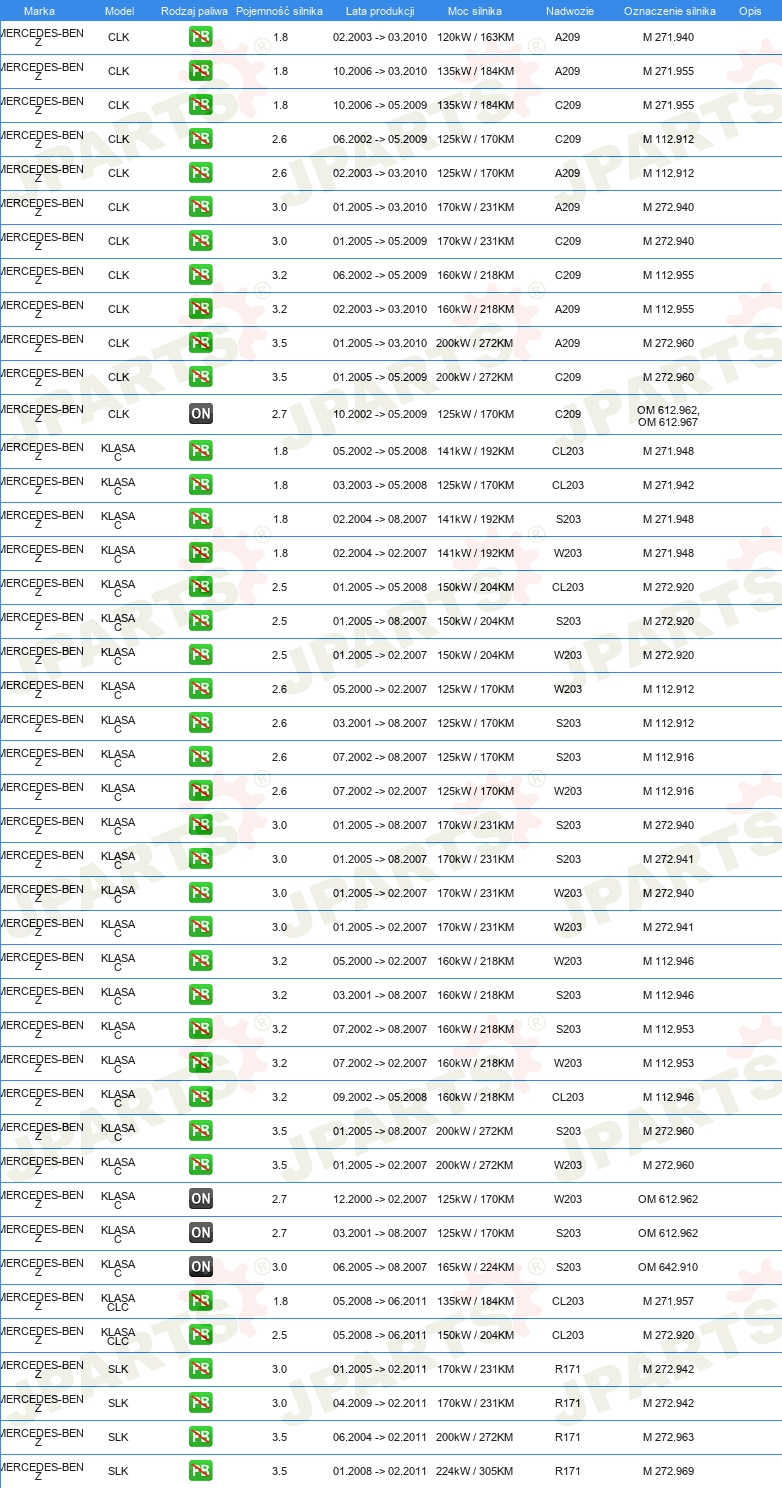
Task: Select engine code M 271.957
Action: (668, 1301)
